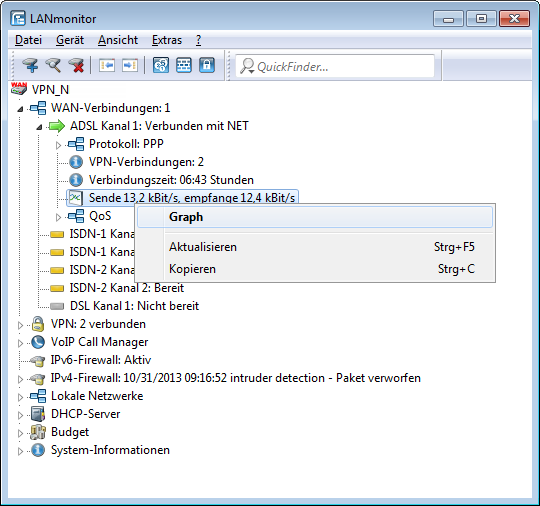Select 'WAN-Verbindungen: 1' text
This screenshot has height=506, width=540.
(x=111, y=108)
